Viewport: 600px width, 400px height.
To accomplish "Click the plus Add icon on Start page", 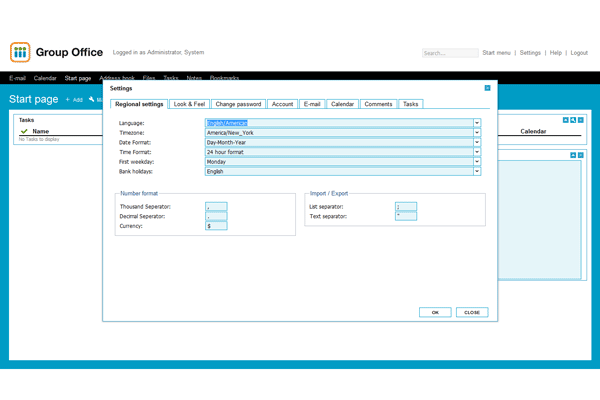I will pos(68,100).
